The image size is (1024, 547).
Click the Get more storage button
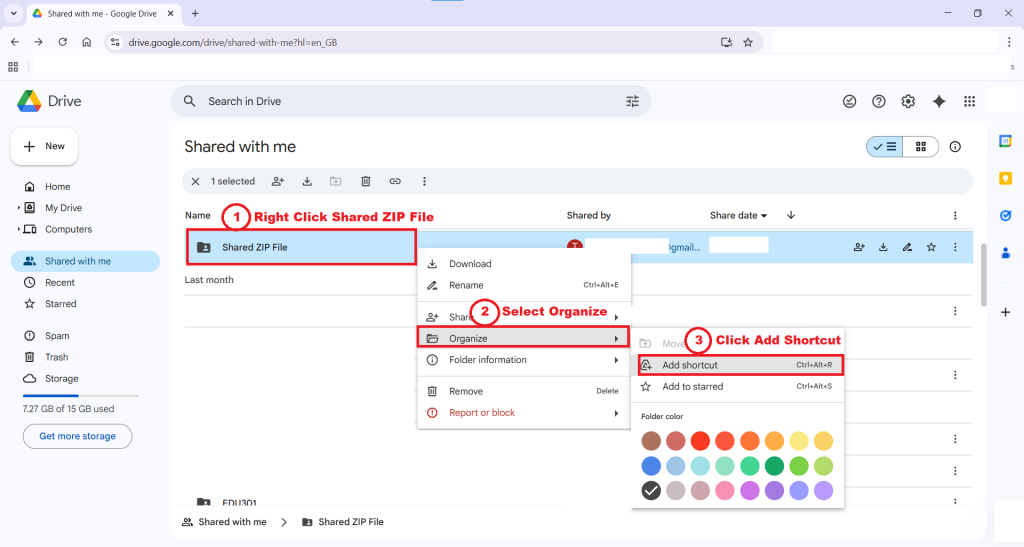pyautogui.click(x=77, y=436)
